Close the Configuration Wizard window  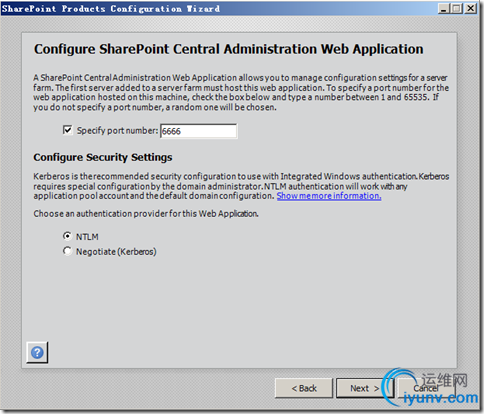[471, 8]
